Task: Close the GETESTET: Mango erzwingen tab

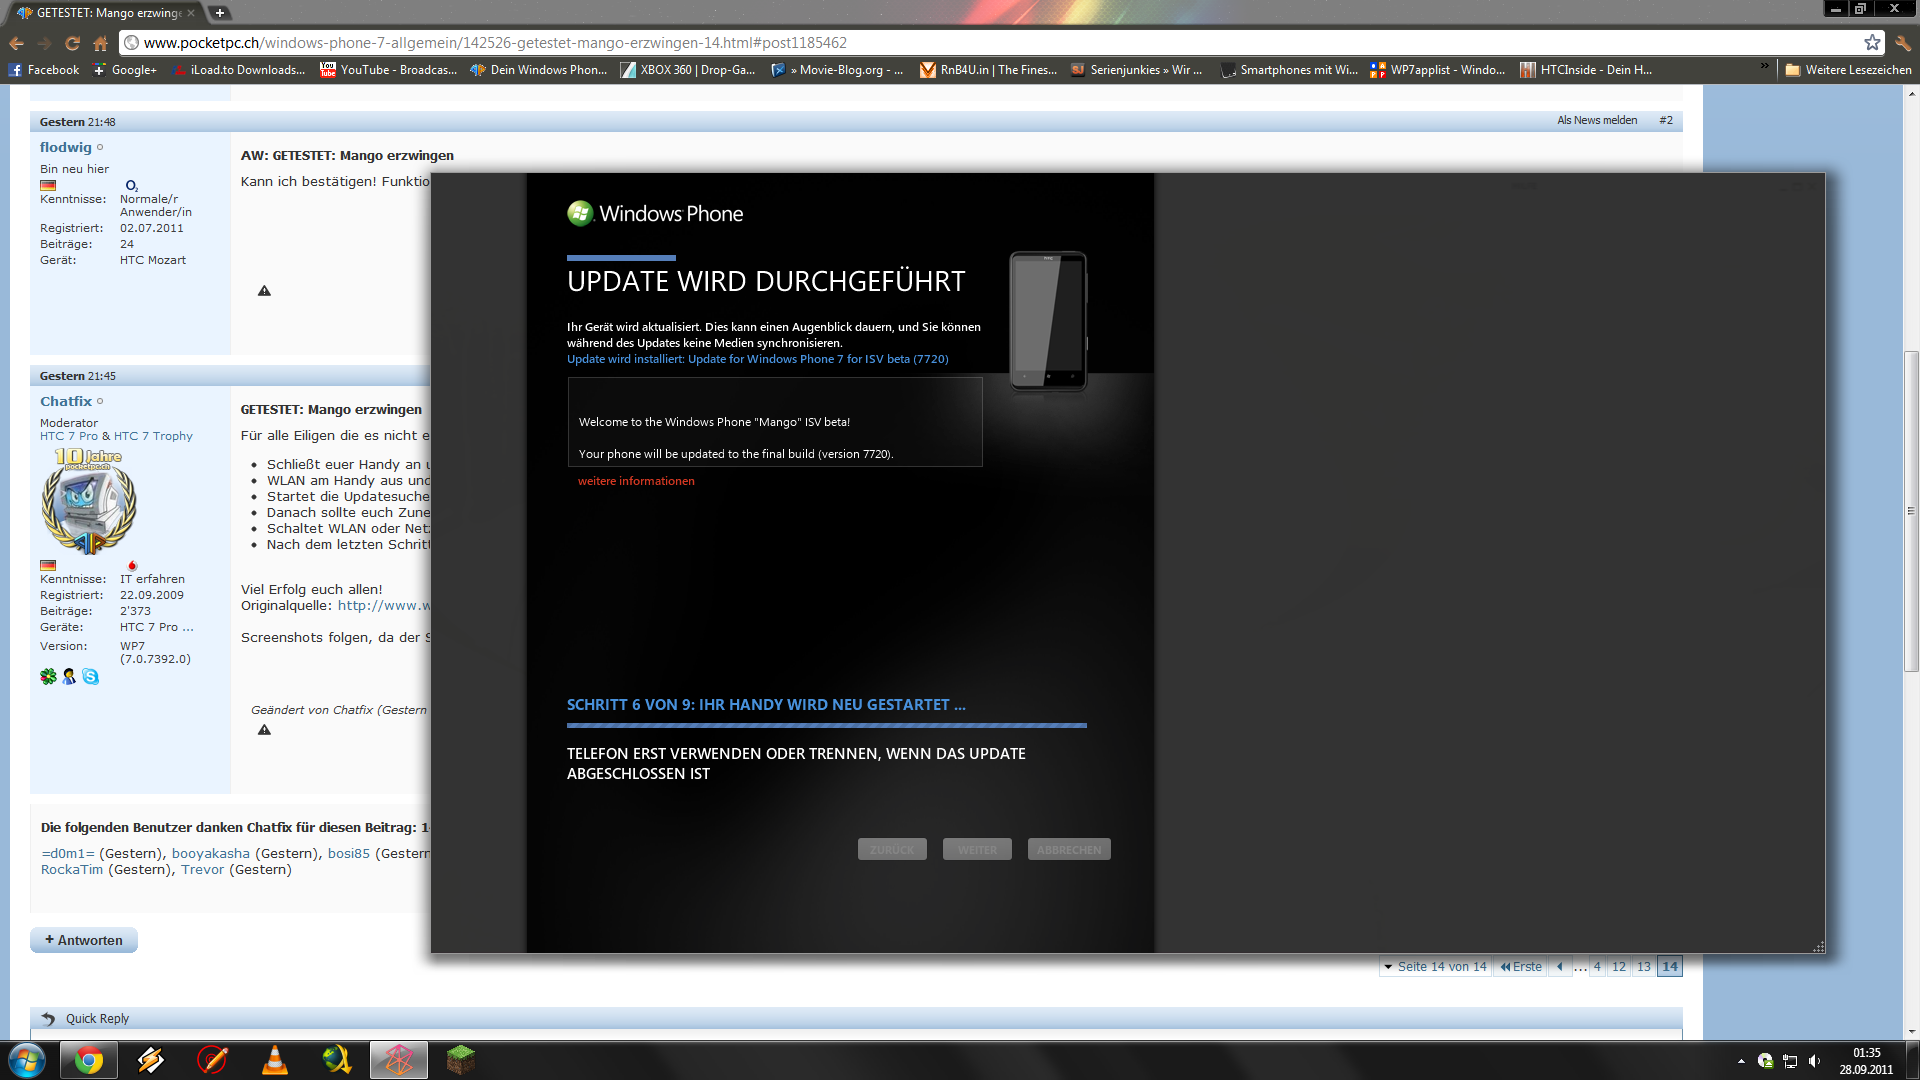Action: pyautogui.click(x=191, y=13)
